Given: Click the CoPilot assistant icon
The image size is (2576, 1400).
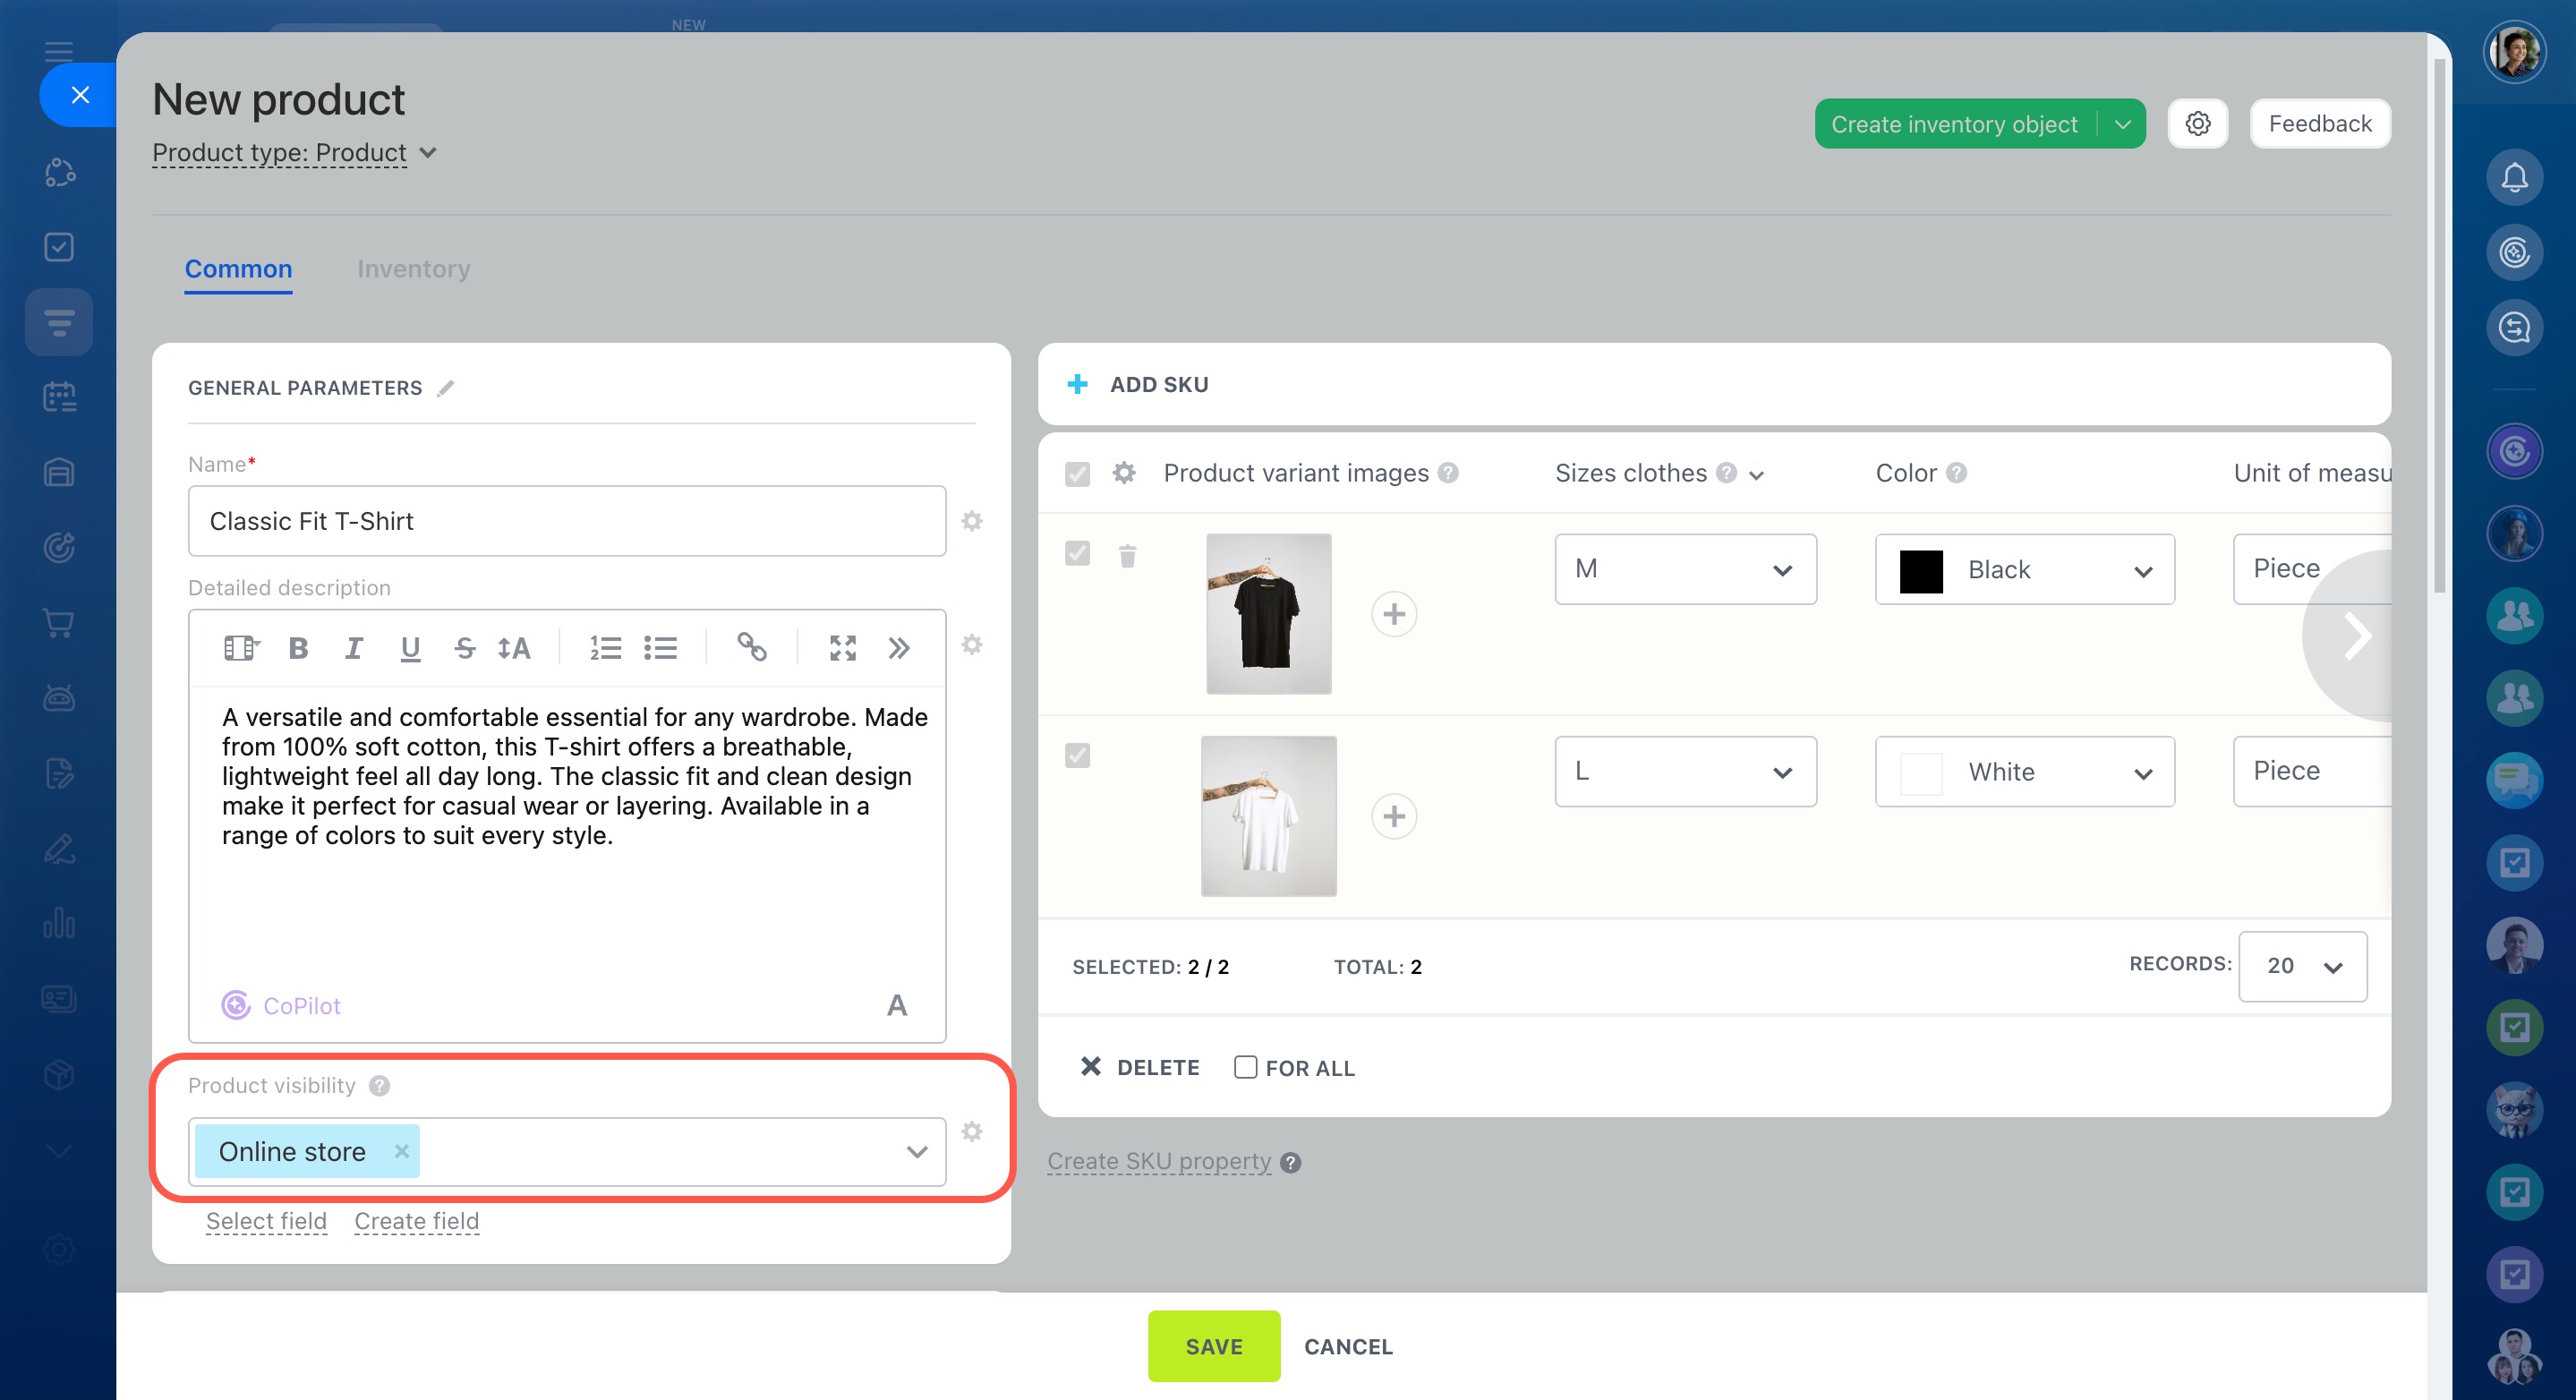Looking at the screenshot, I should click(236, 1005).
